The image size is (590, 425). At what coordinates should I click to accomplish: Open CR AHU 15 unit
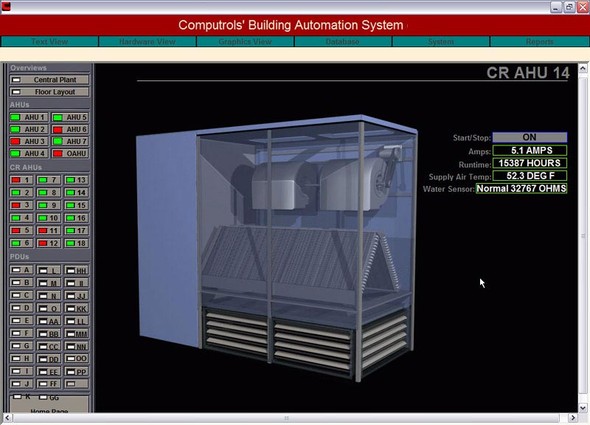coord(76,205)
